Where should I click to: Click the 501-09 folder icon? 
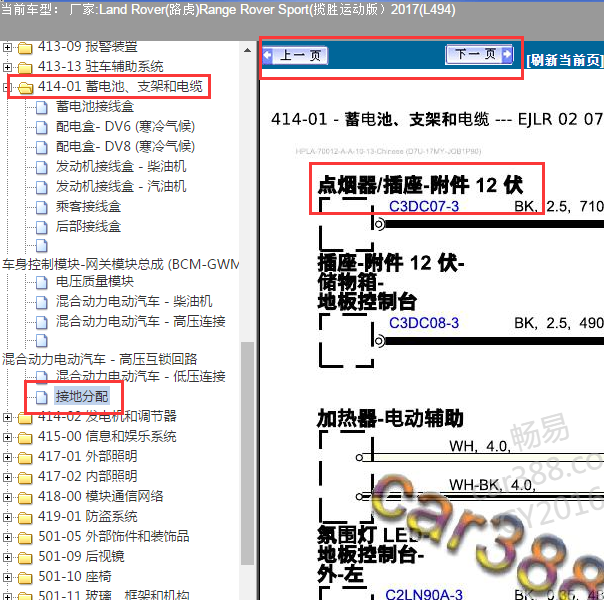pos(25,558)
